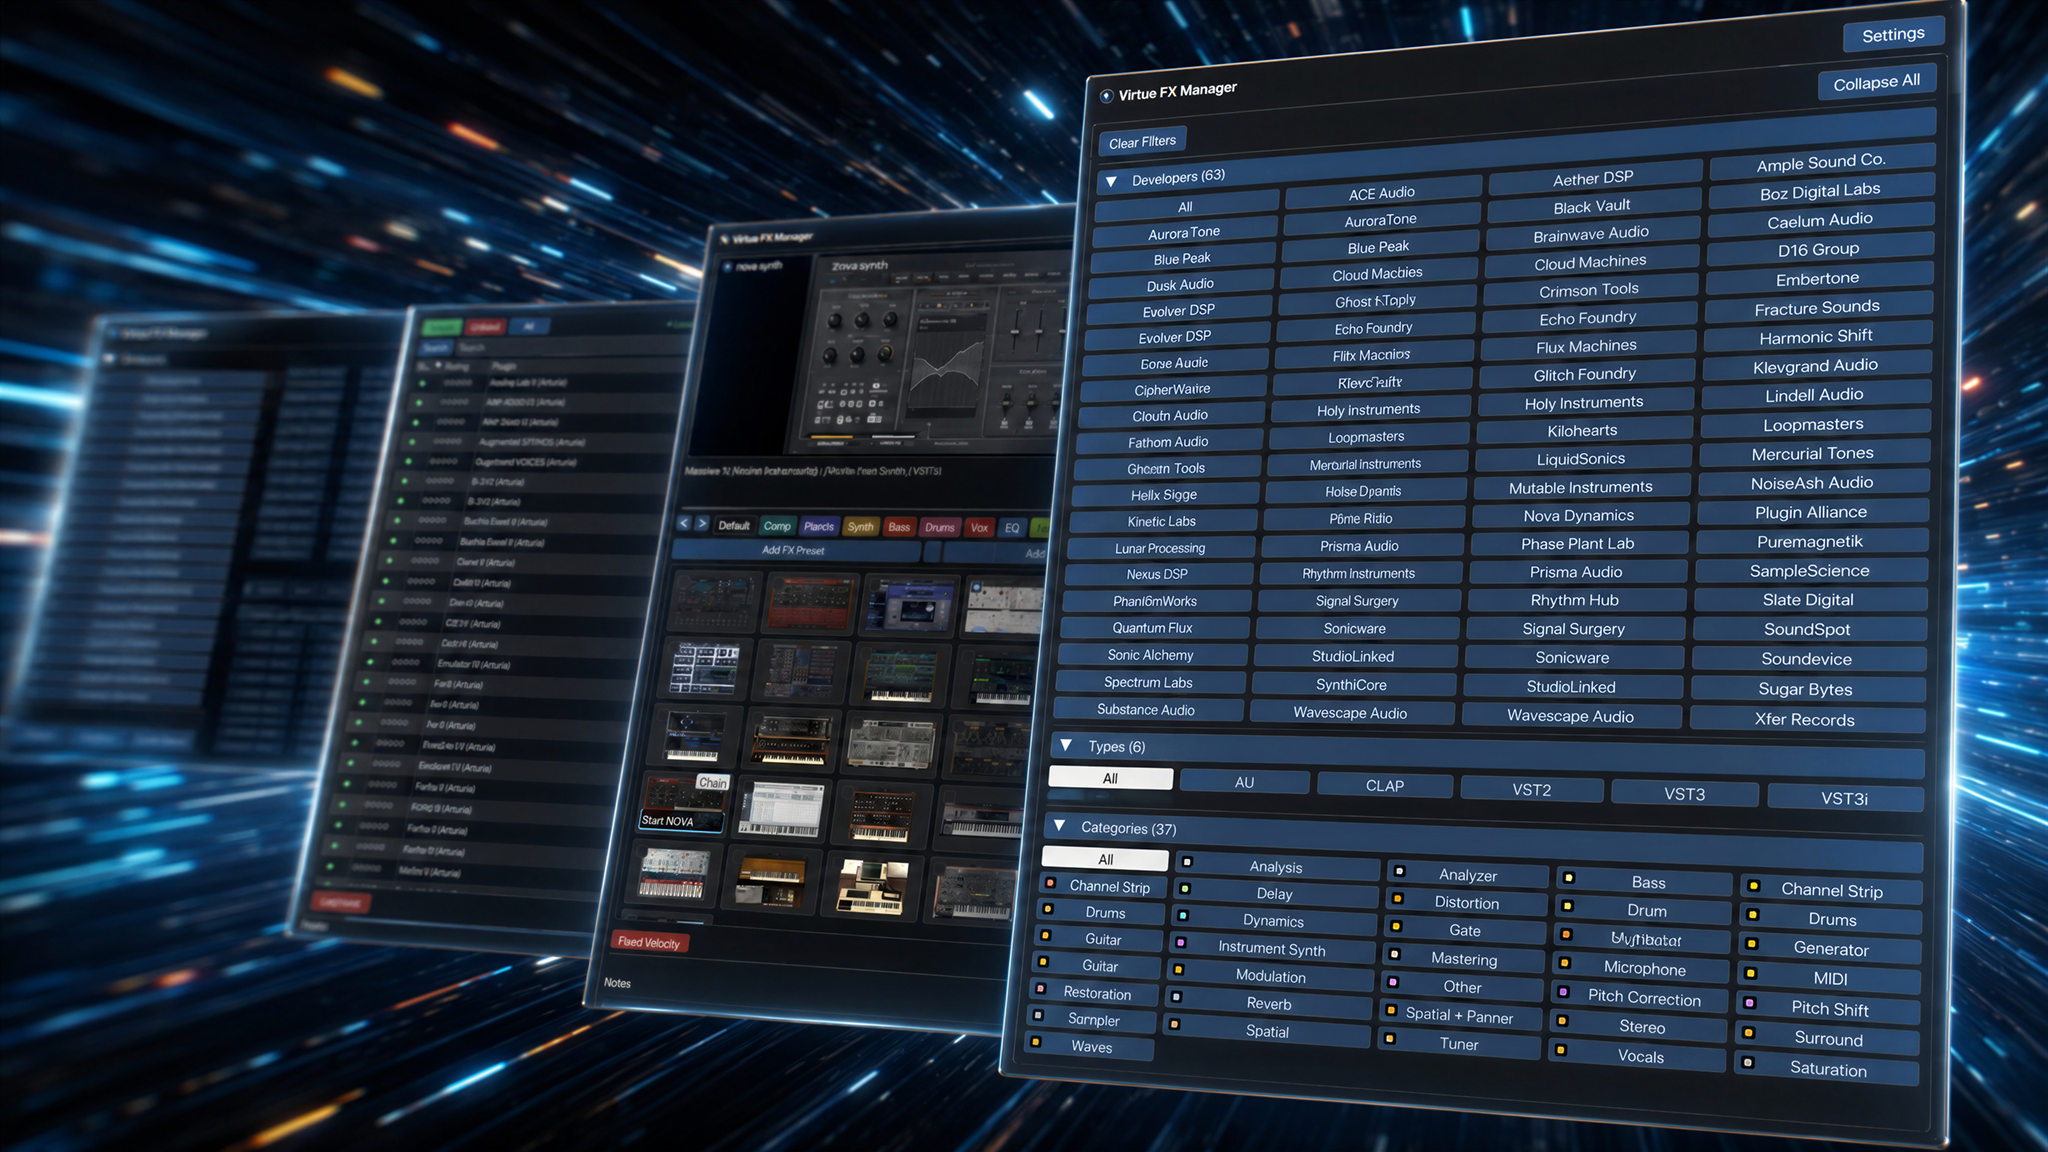Filter by developer LiquidSonics
Image resolution: width=2048 pixels, height=1152 pixels.
pyautogui.click(x=1581, y=459)
